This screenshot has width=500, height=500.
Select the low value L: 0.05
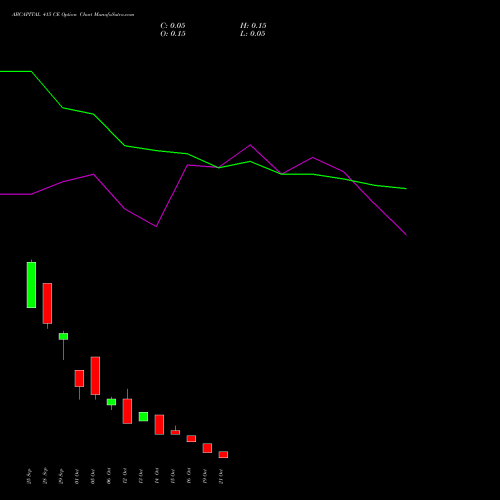tap(253, 34)
